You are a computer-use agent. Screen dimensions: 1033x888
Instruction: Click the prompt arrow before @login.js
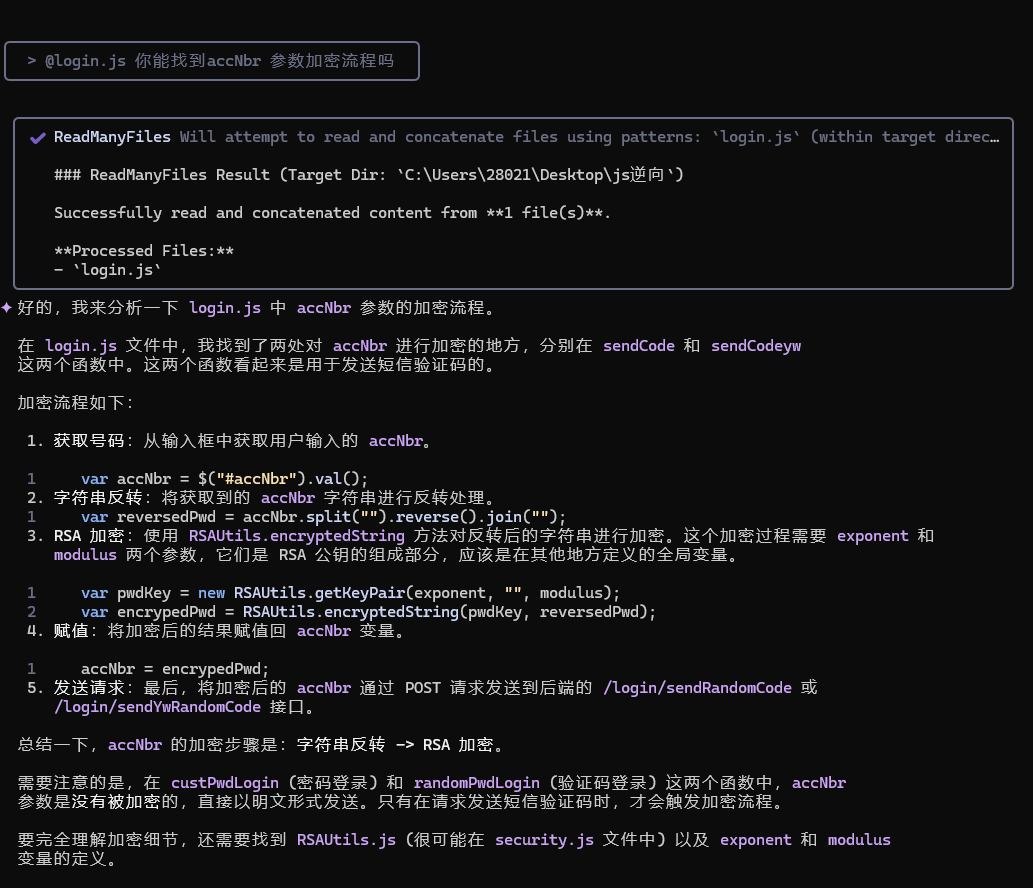tap(32, 61)
